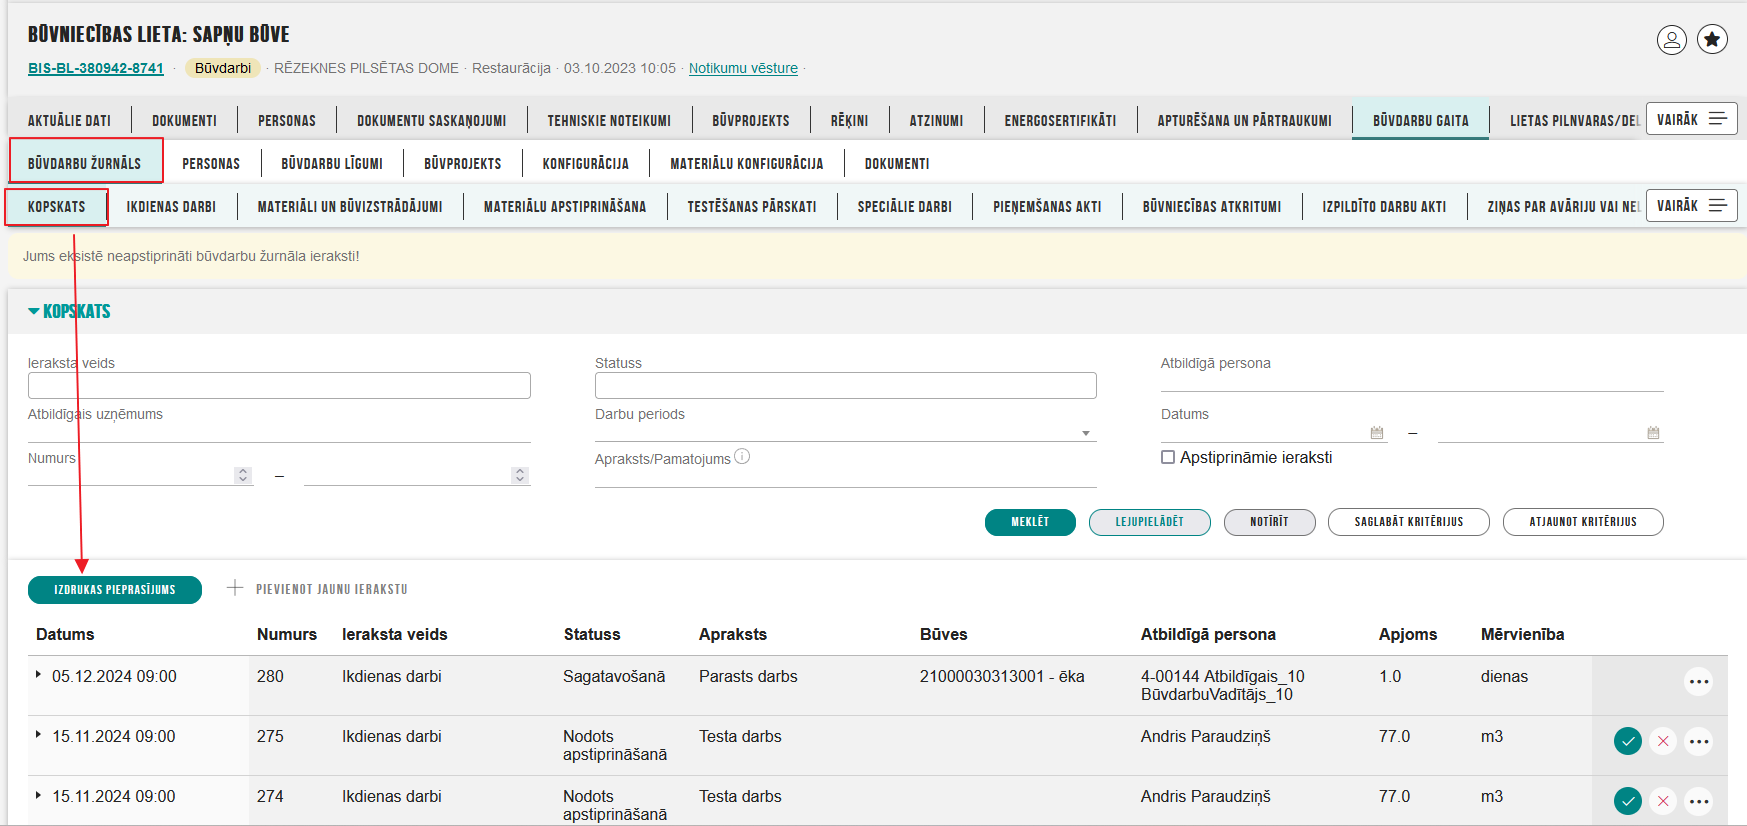Image resolution: width=1747 pixels, height=826 pixels.
Task: Open the Notikumu vēsture link
Action: tap(743, 68)
